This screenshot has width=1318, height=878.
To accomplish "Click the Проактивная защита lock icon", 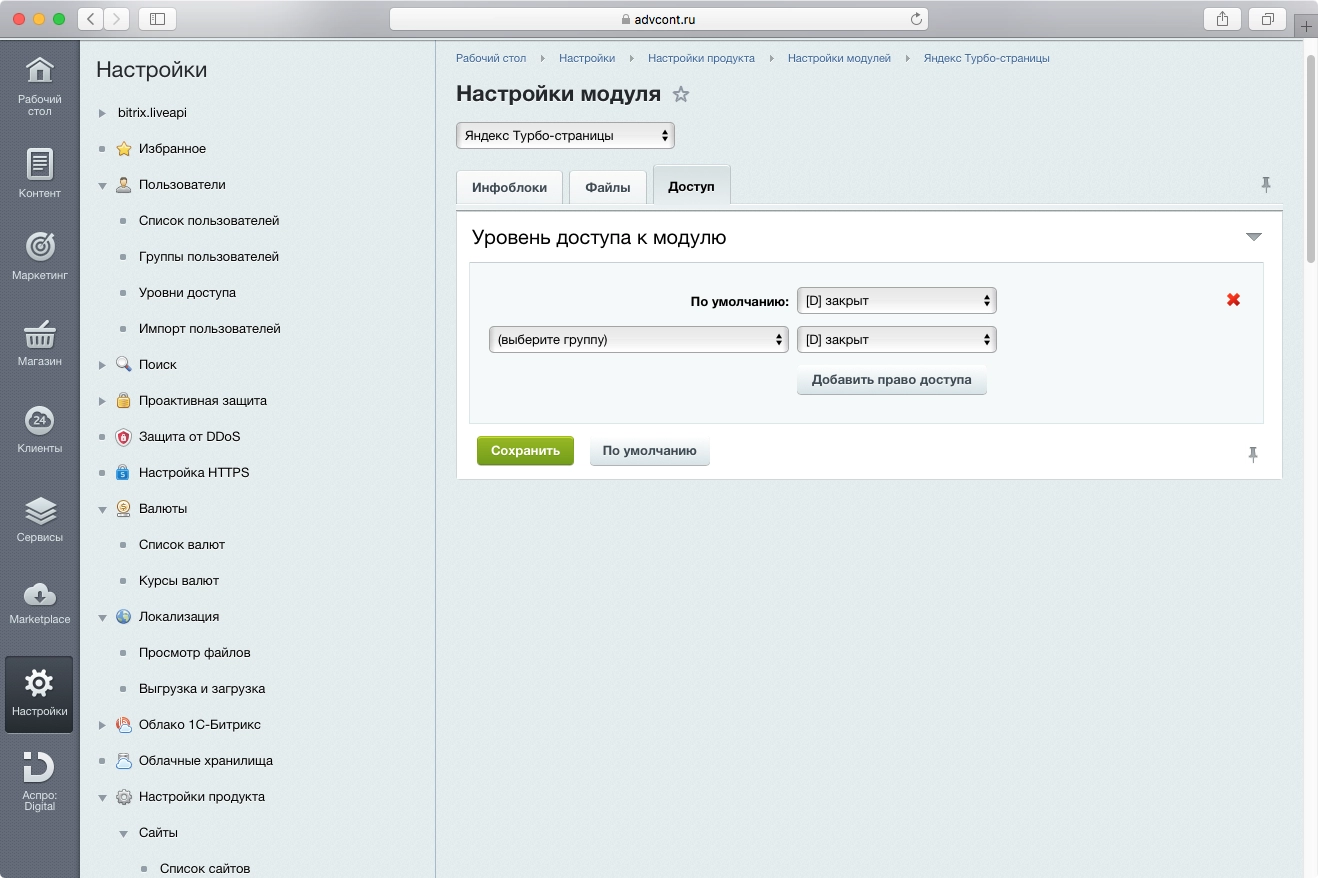I will pyautogui.click(x=124, y=401).
